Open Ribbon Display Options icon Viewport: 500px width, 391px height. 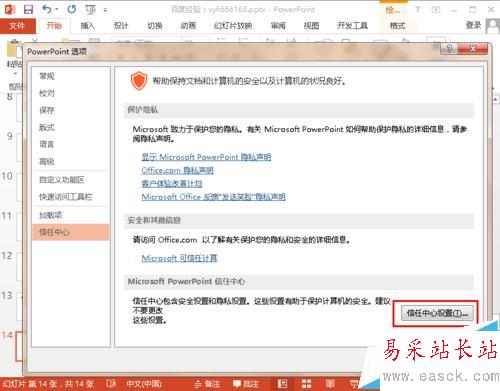436,10
